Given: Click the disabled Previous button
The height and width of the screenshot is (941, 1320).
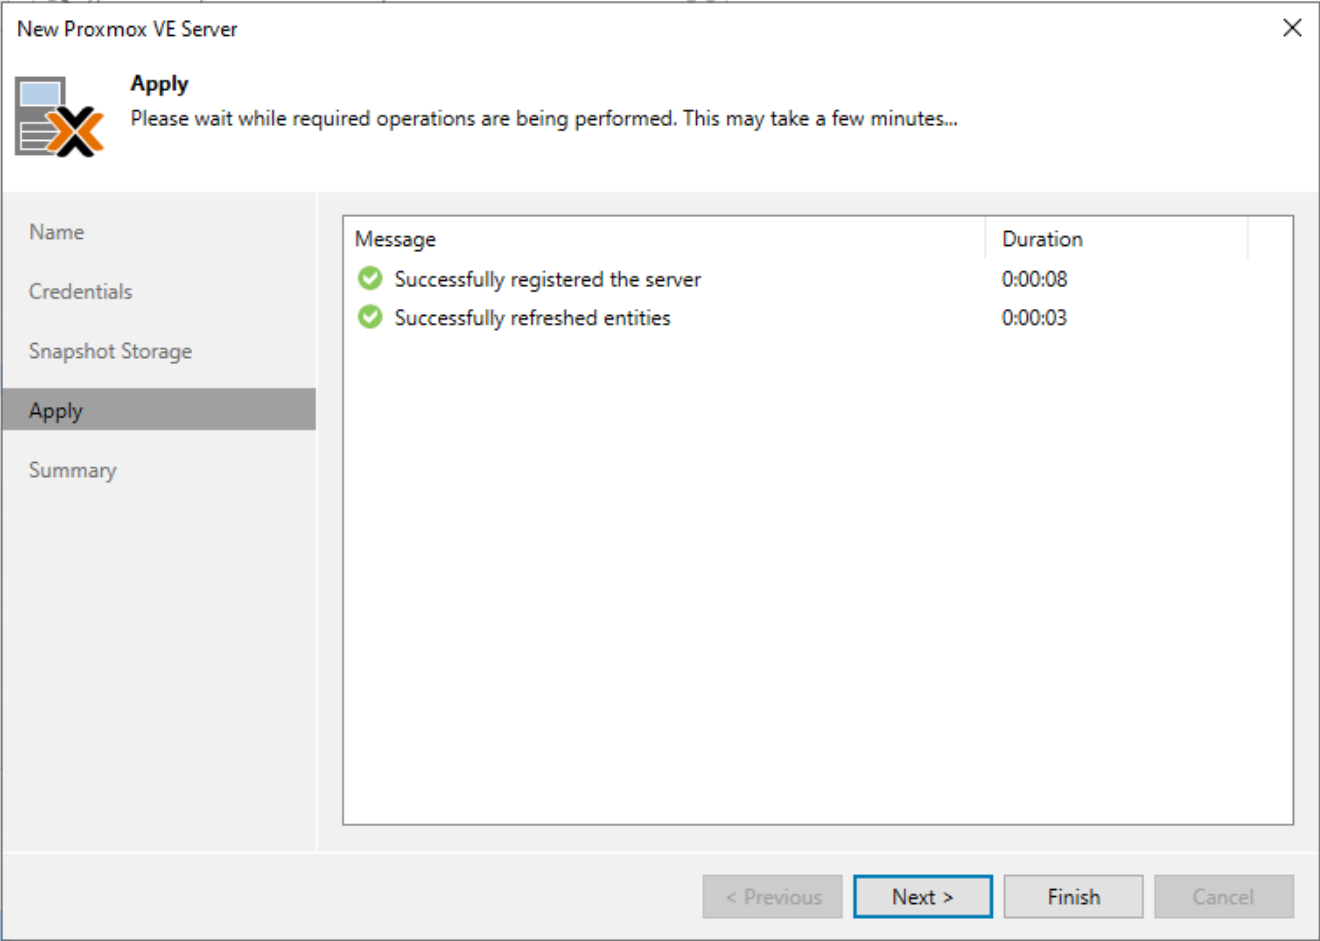Looking at the screenshot, I should (772, 896).
